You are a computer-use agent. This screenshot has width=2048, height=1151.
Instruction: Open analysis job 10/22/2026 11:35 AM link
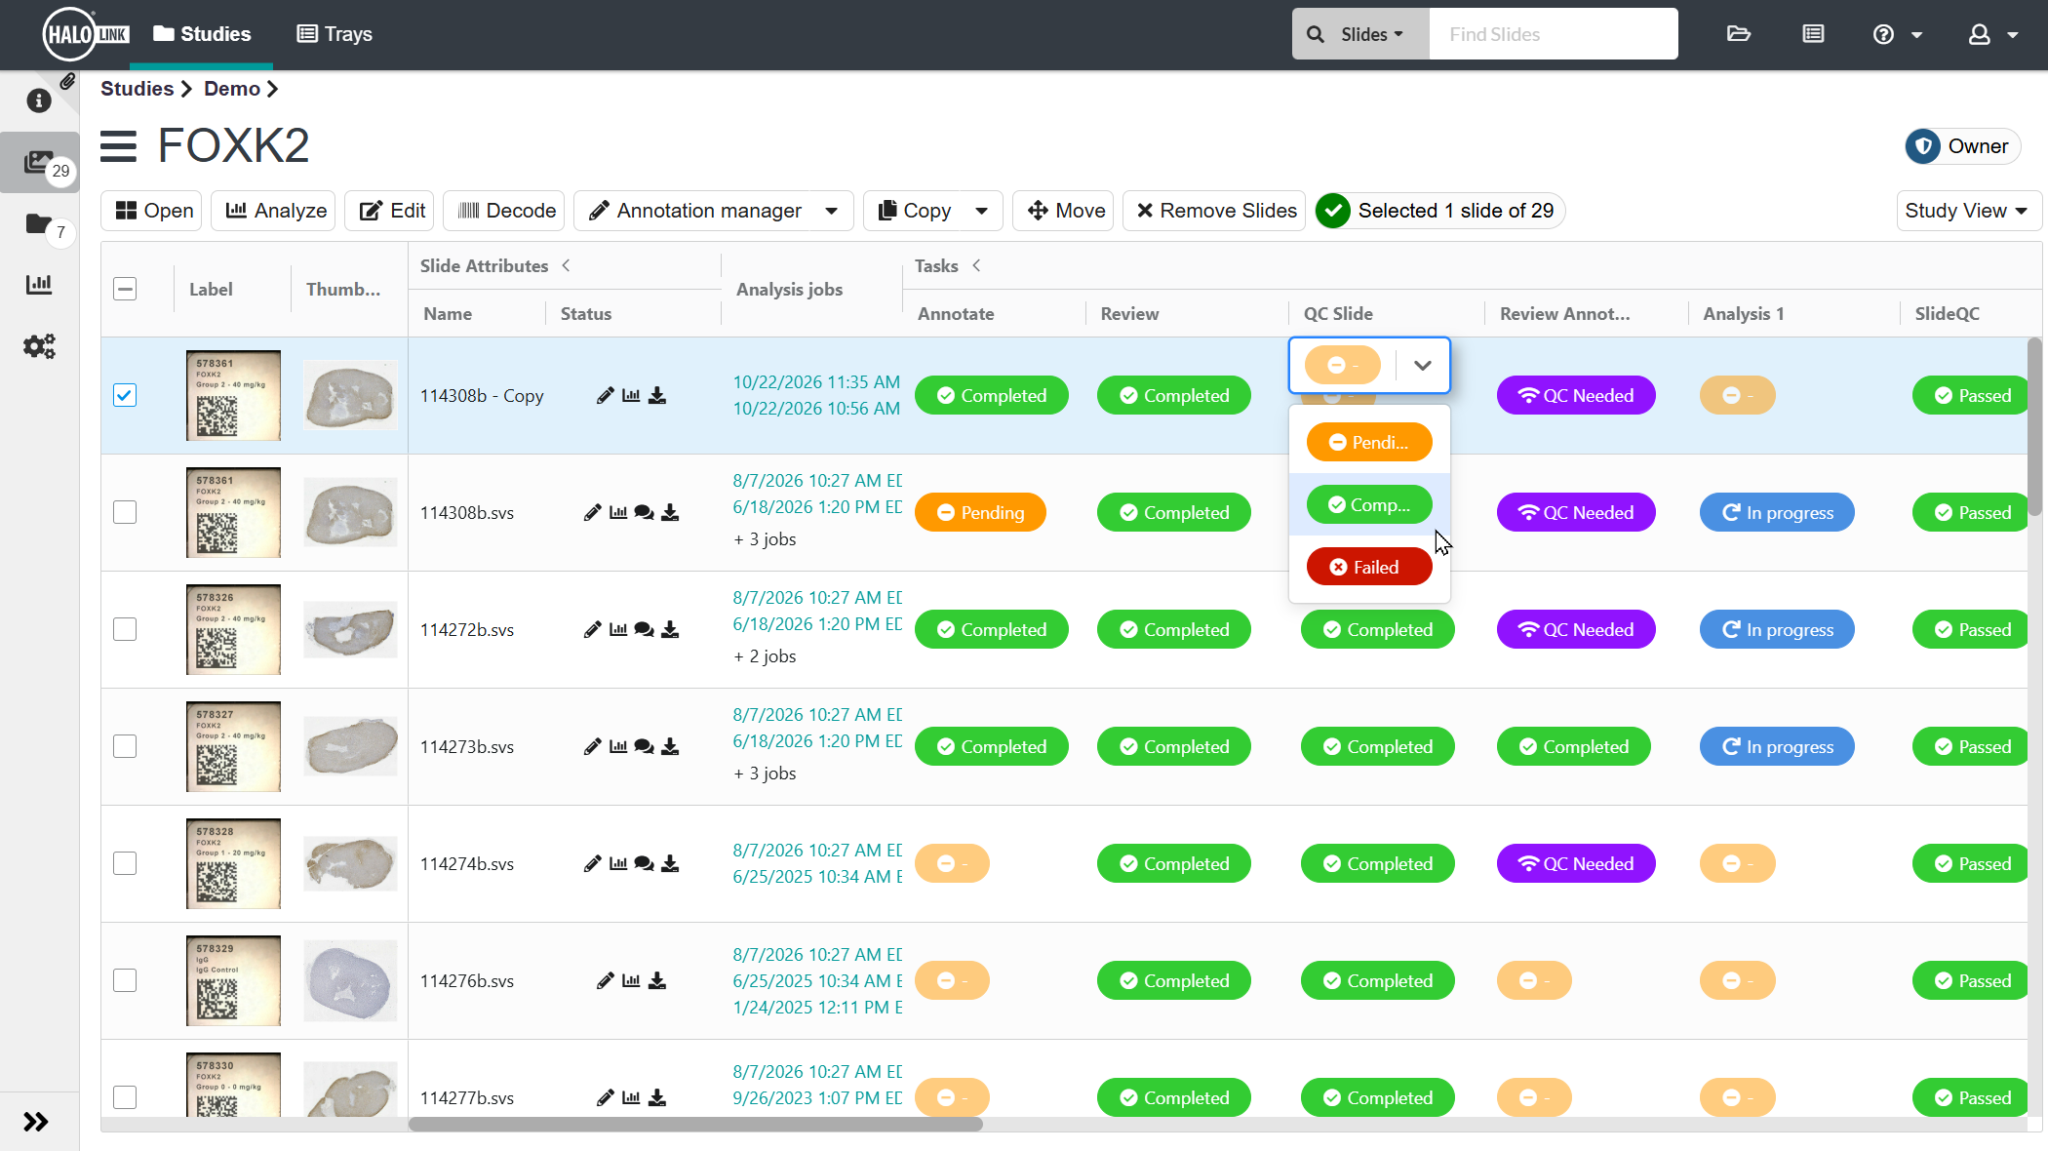816,382
